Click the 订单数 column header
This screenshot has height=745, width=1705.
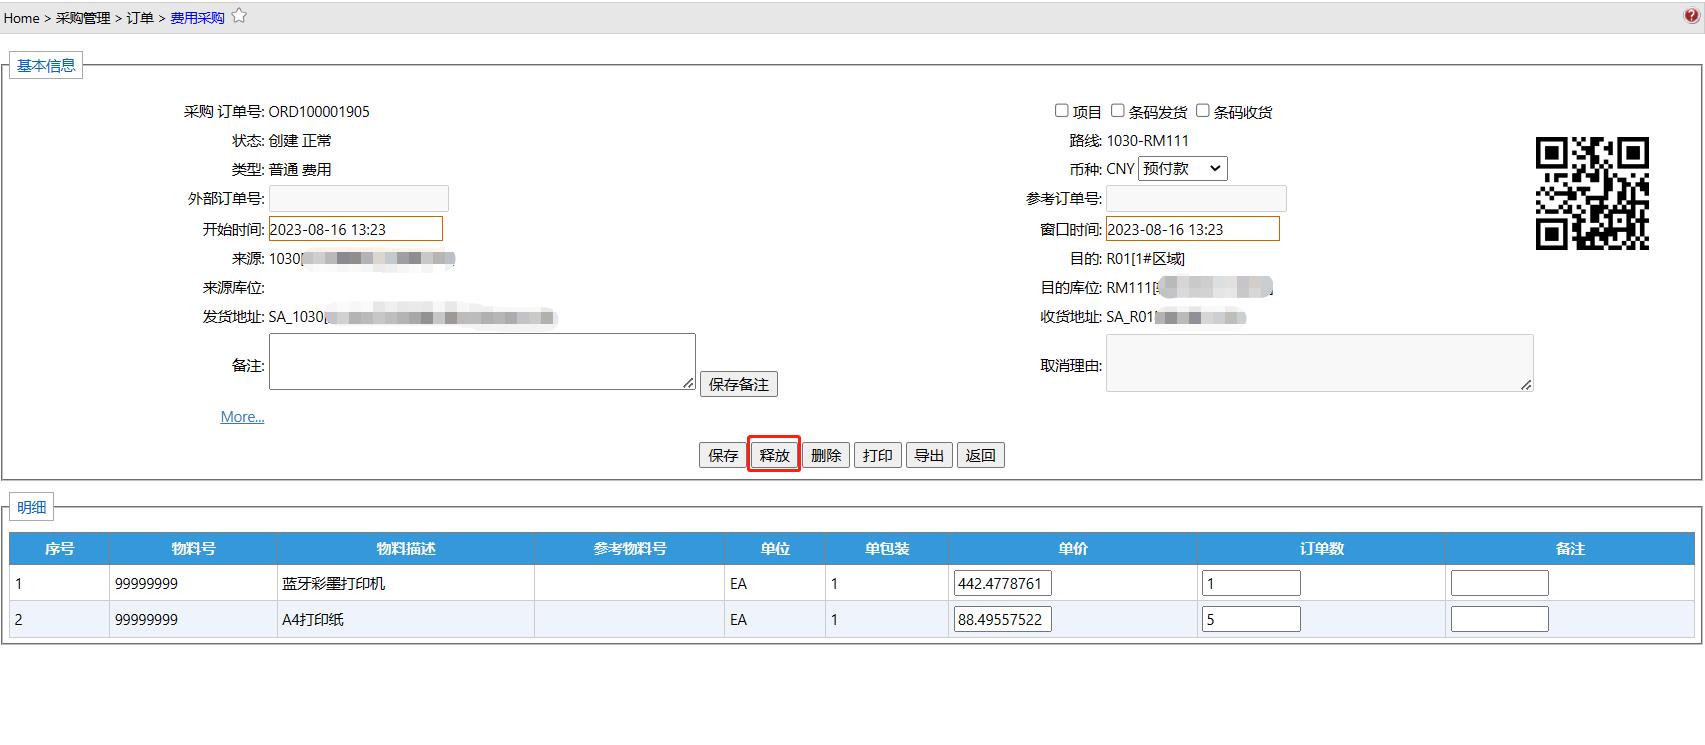1321,548
